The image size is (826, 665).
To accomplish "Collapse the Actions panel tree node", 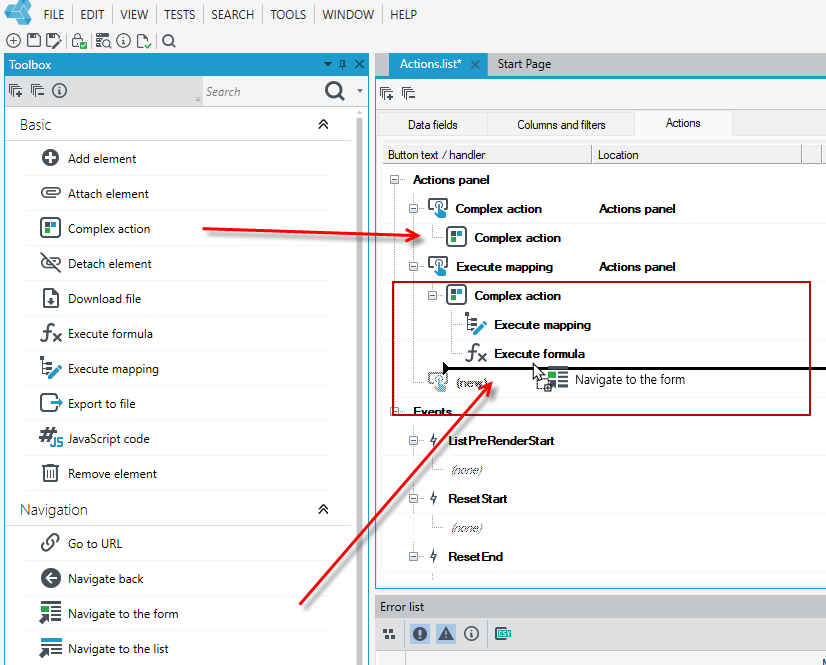I will coord(394,180).
